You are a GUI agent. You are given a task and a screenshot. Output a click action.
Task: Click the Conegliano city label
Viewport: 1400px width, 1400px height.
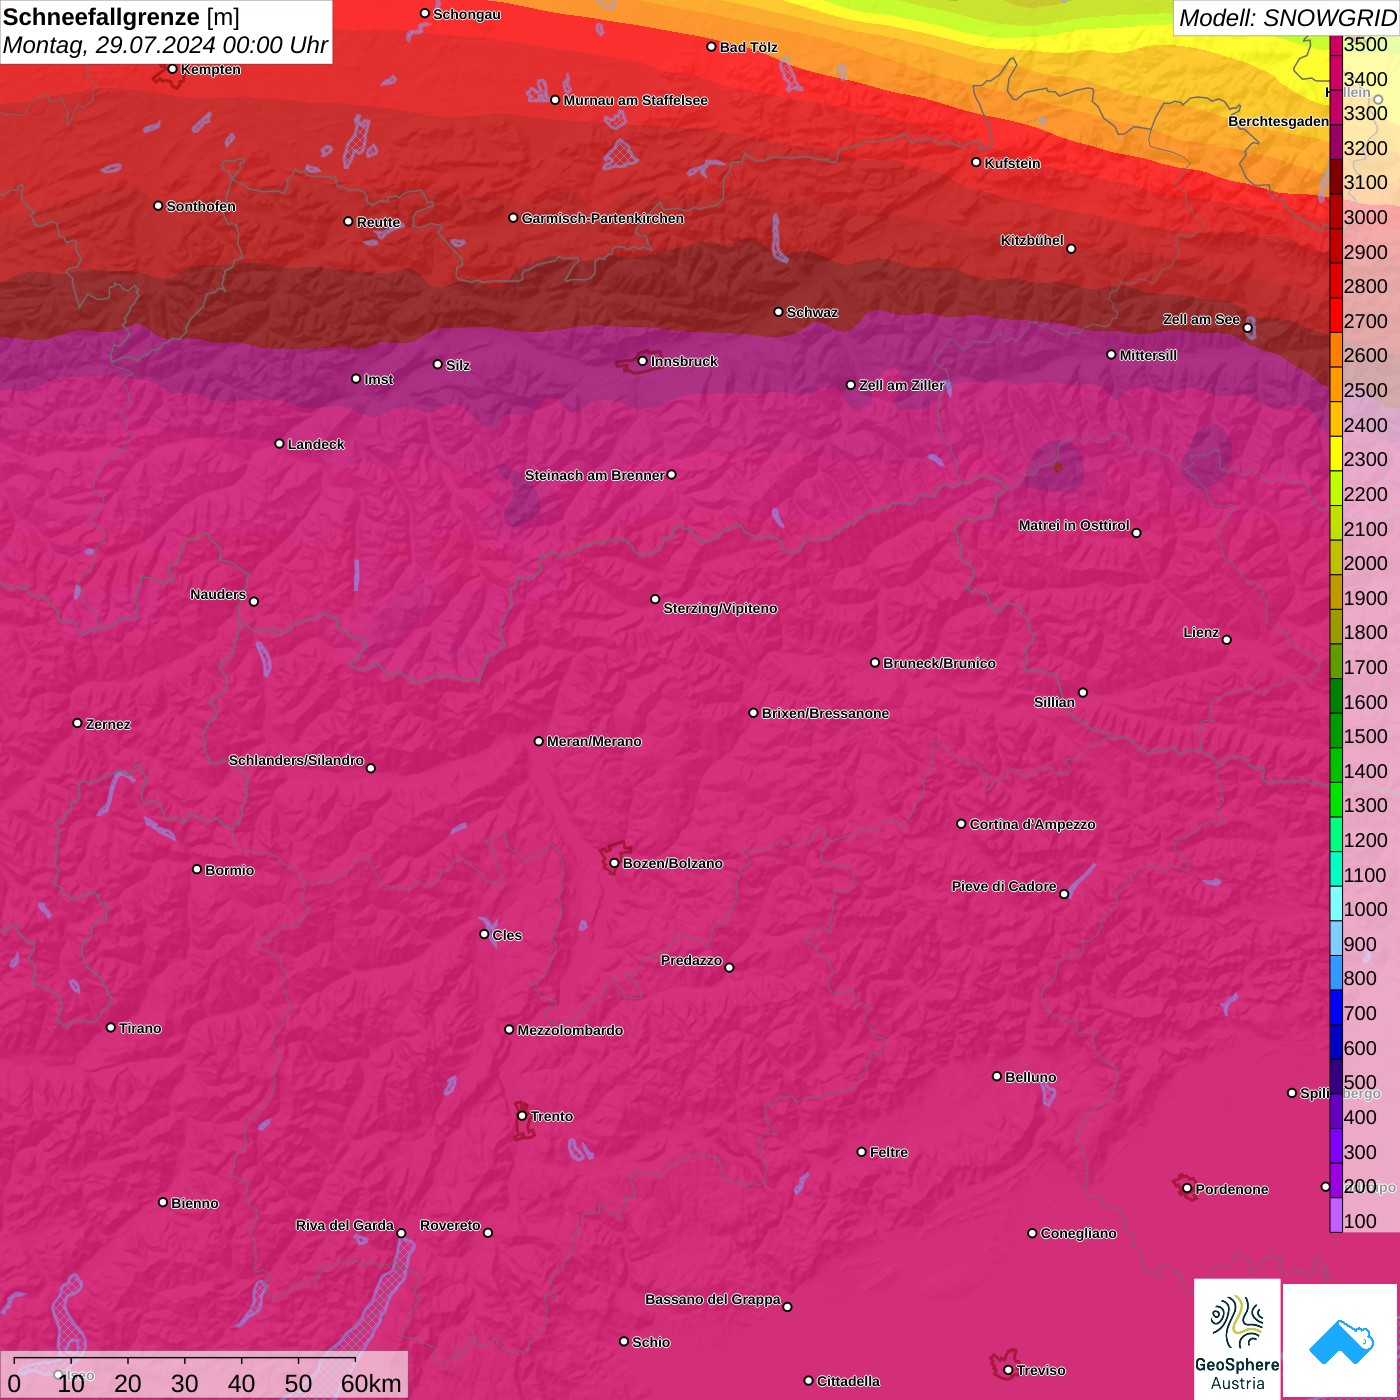(1078, 1233)
